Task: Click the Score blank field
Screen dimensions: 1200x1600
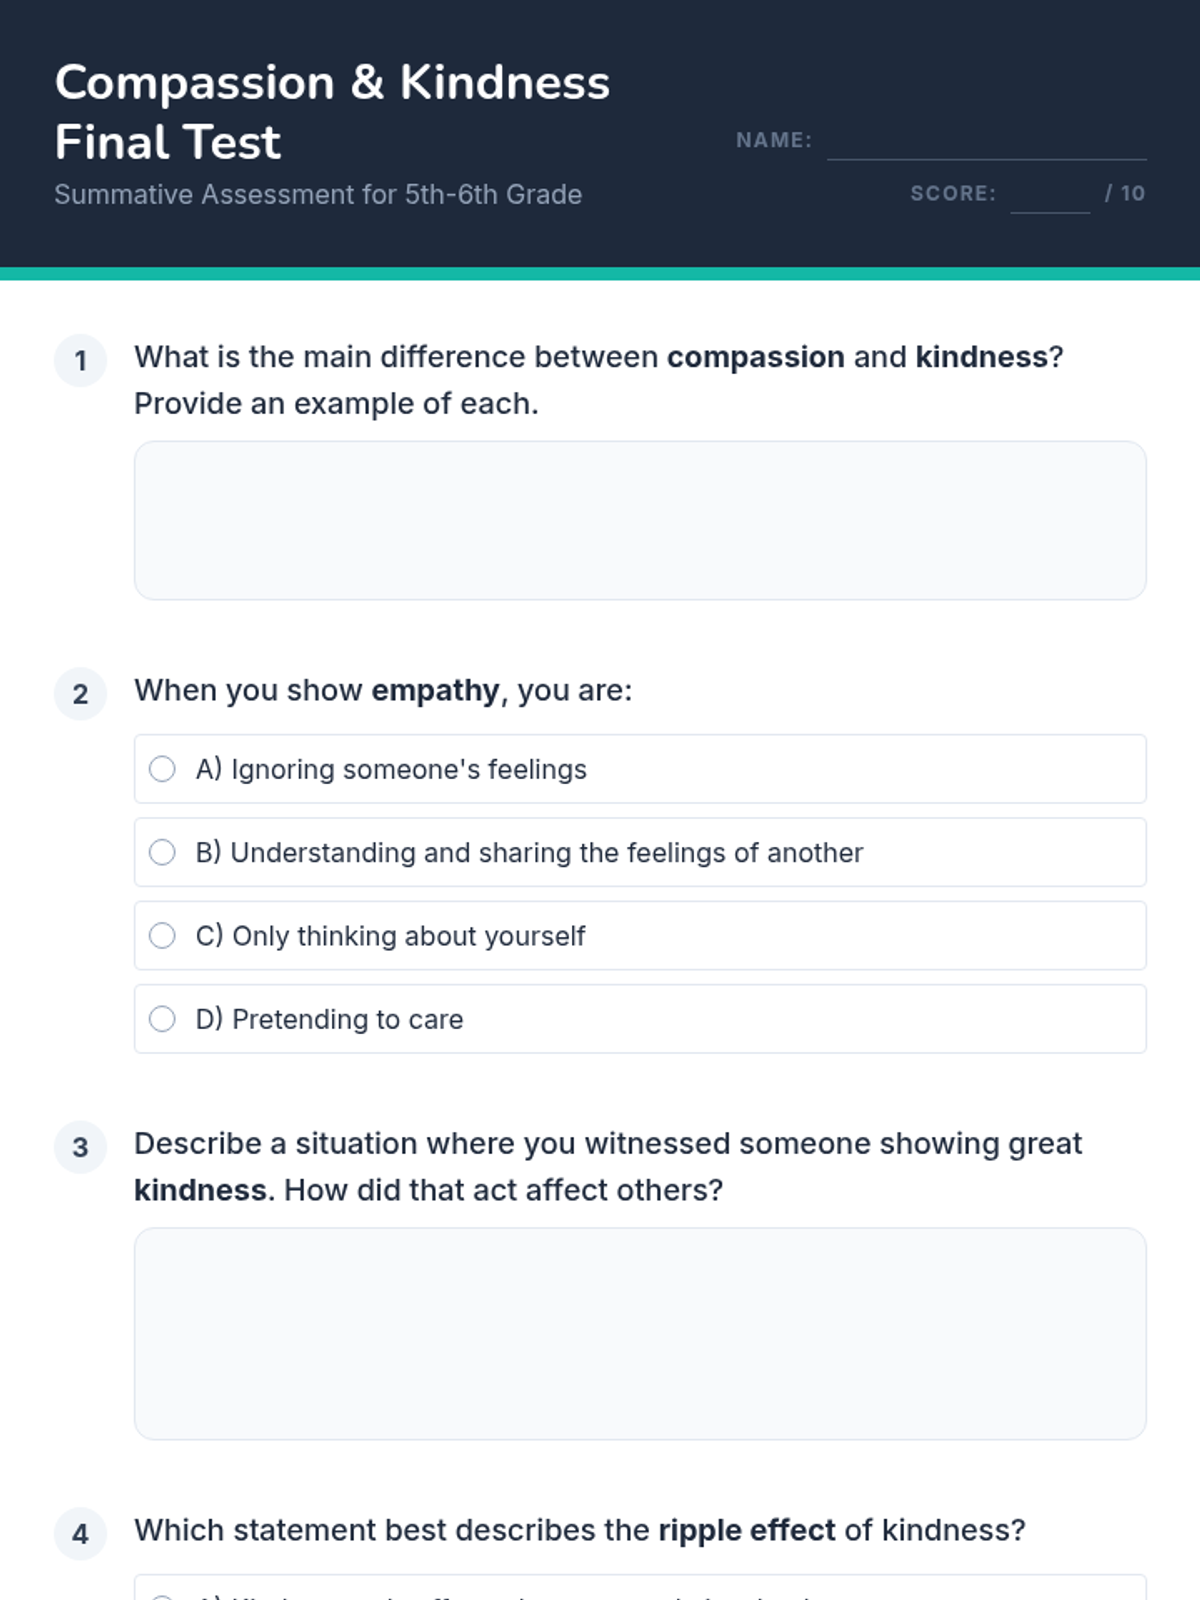Action: point(1049,195)
